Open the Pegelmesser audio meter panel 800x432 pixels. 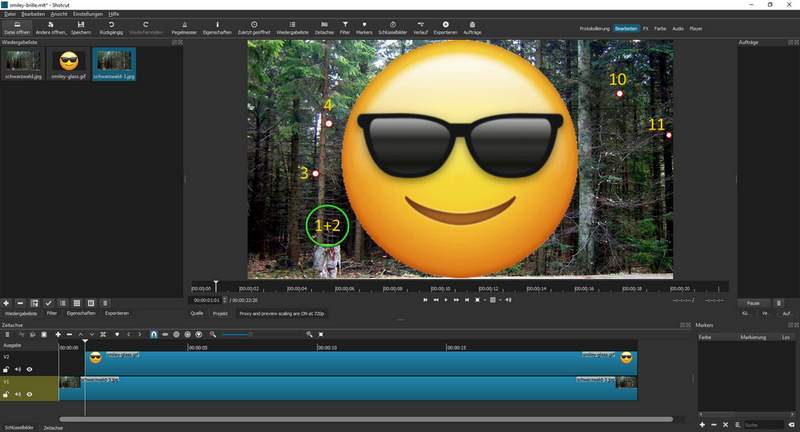pyautogui.click(x=184, y=26)
